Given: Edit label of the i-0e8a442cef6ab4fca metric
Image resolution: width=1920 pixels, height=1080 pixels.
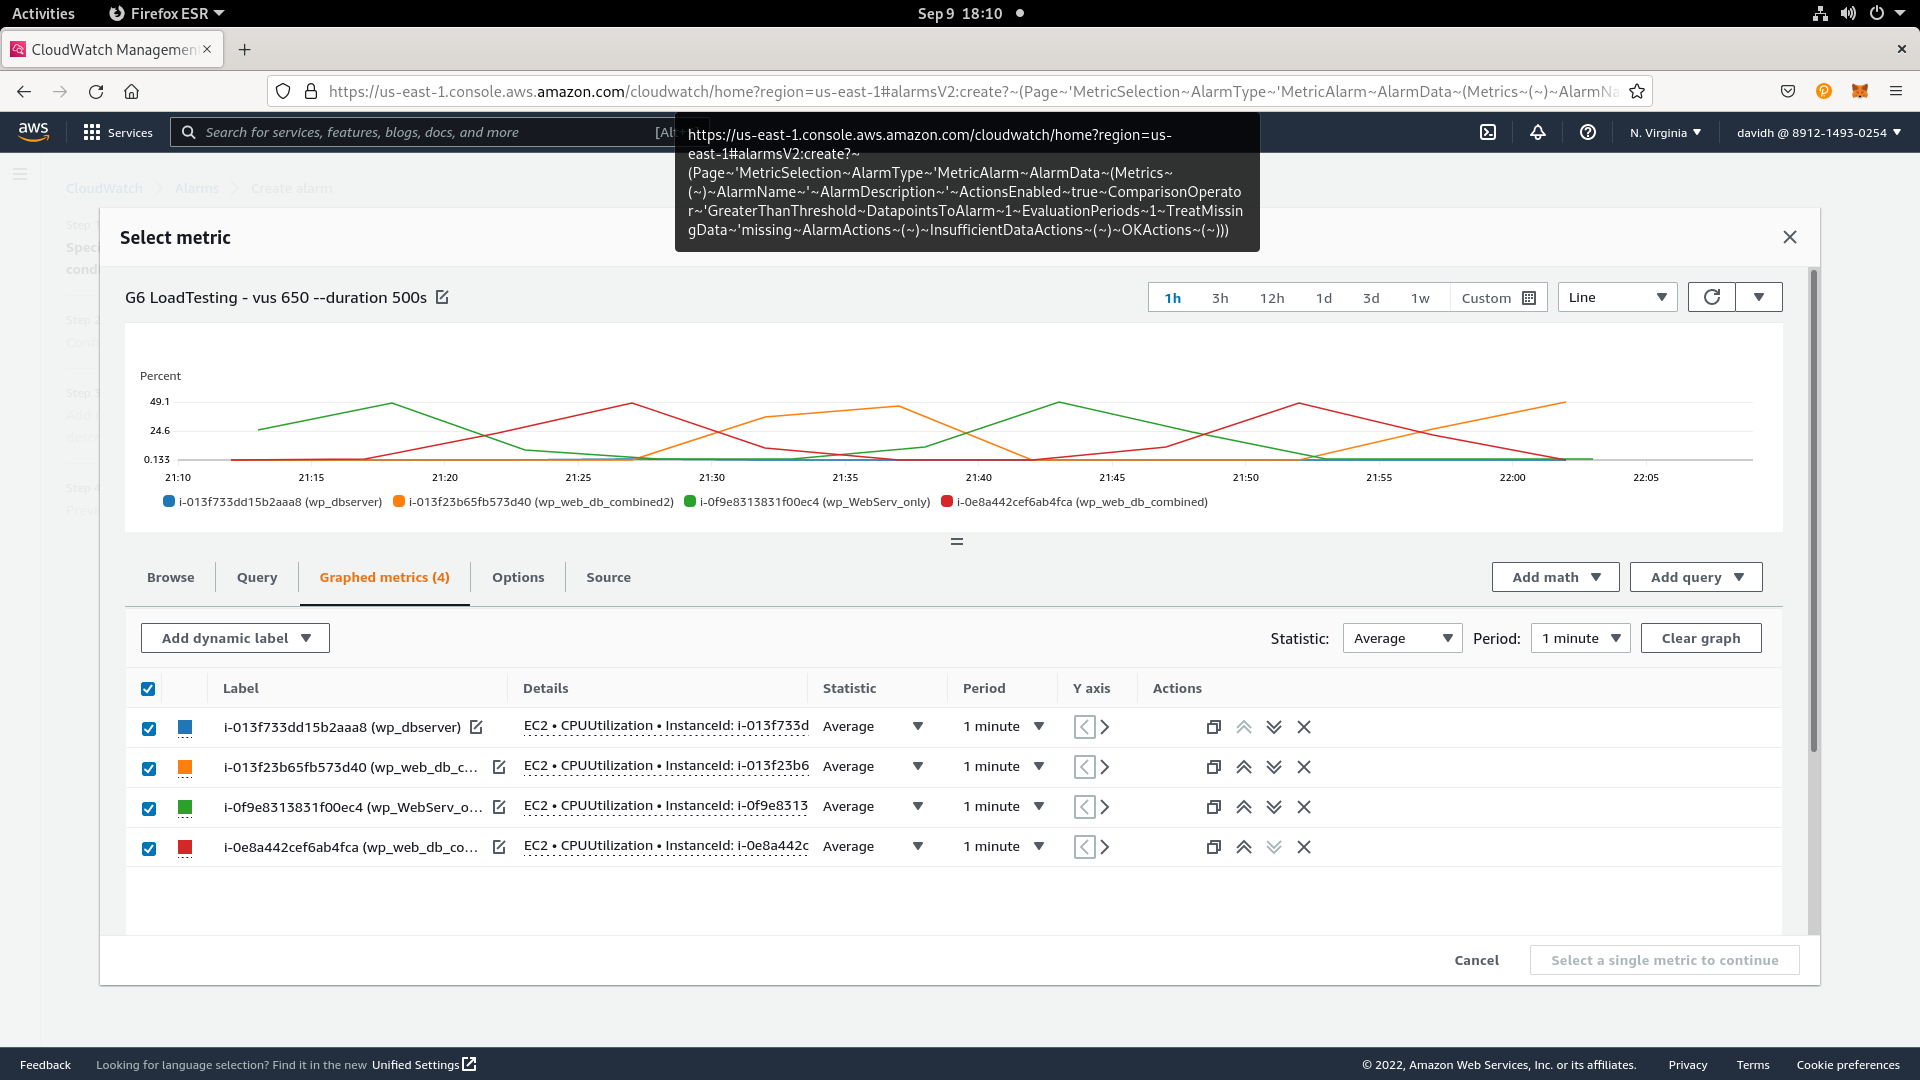Looking at the screenshot, I should click(498, 847).
